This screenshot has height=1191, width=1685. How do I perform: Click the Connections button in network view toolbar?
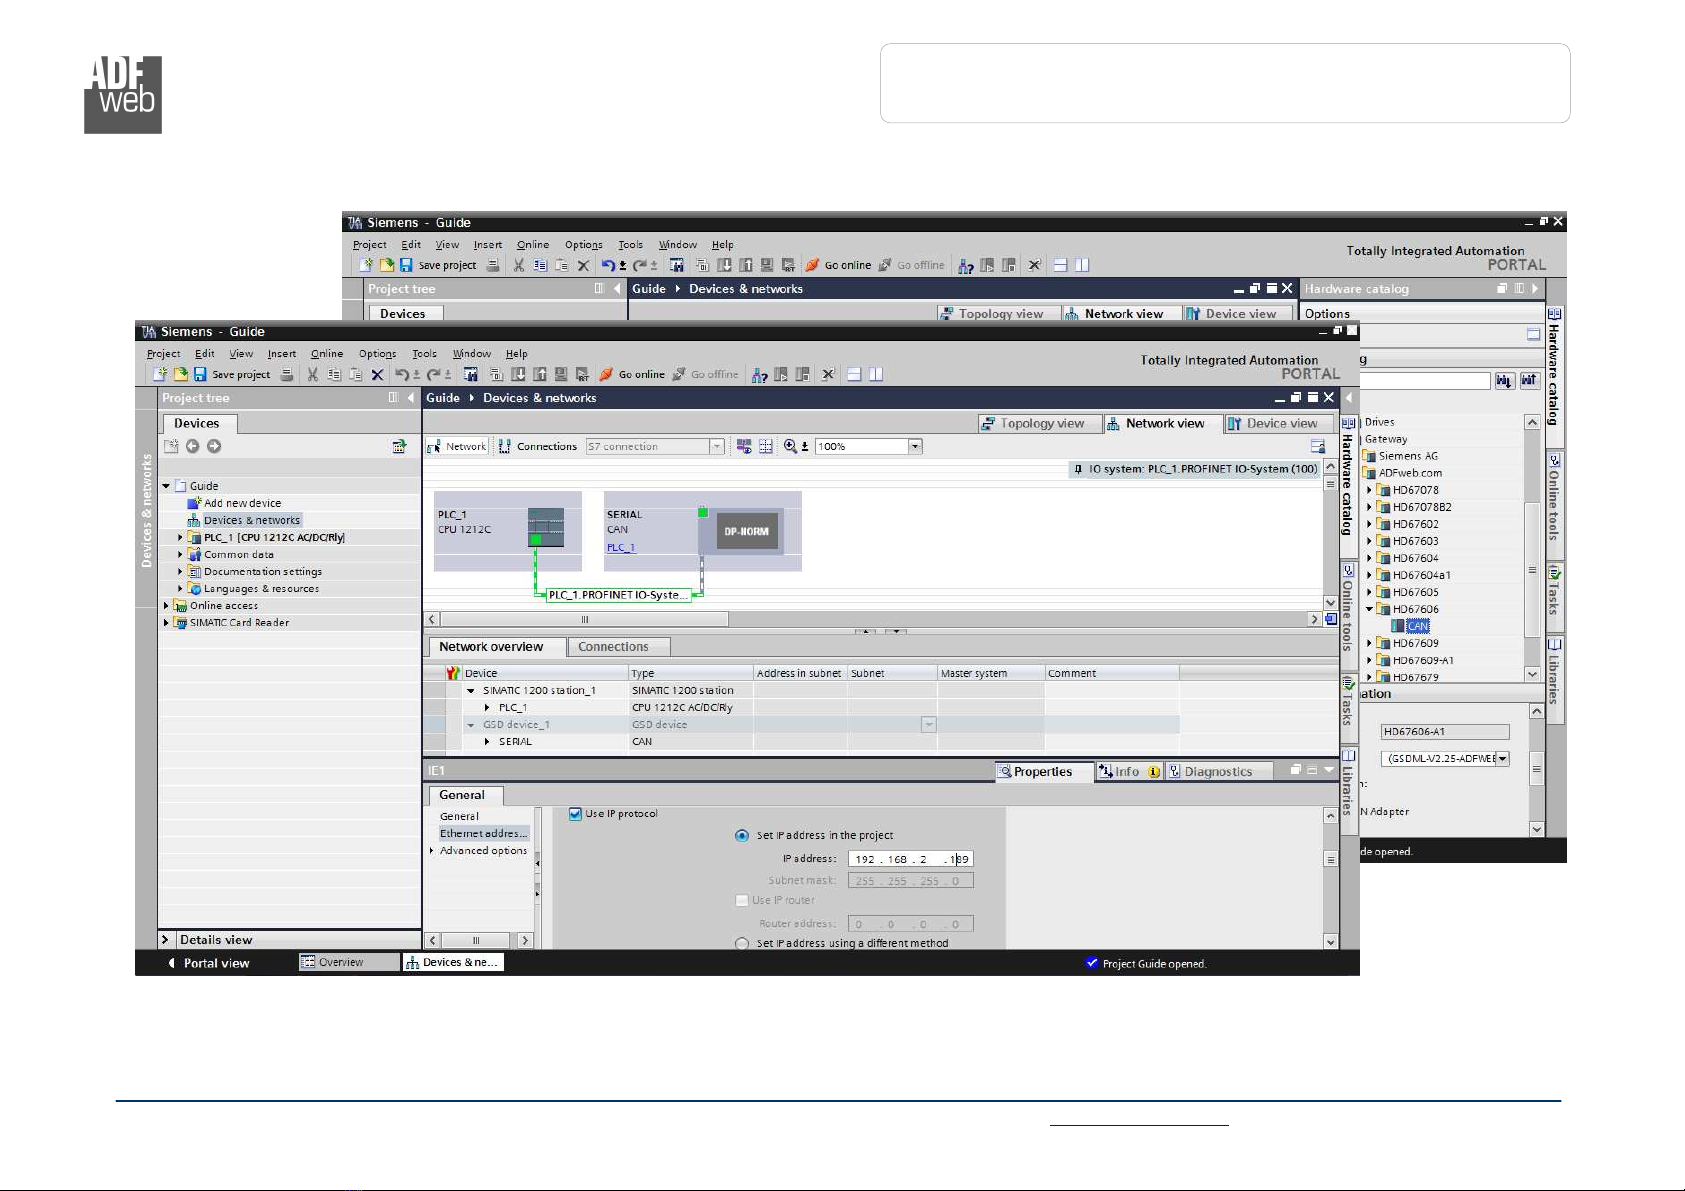click(538, 447)
